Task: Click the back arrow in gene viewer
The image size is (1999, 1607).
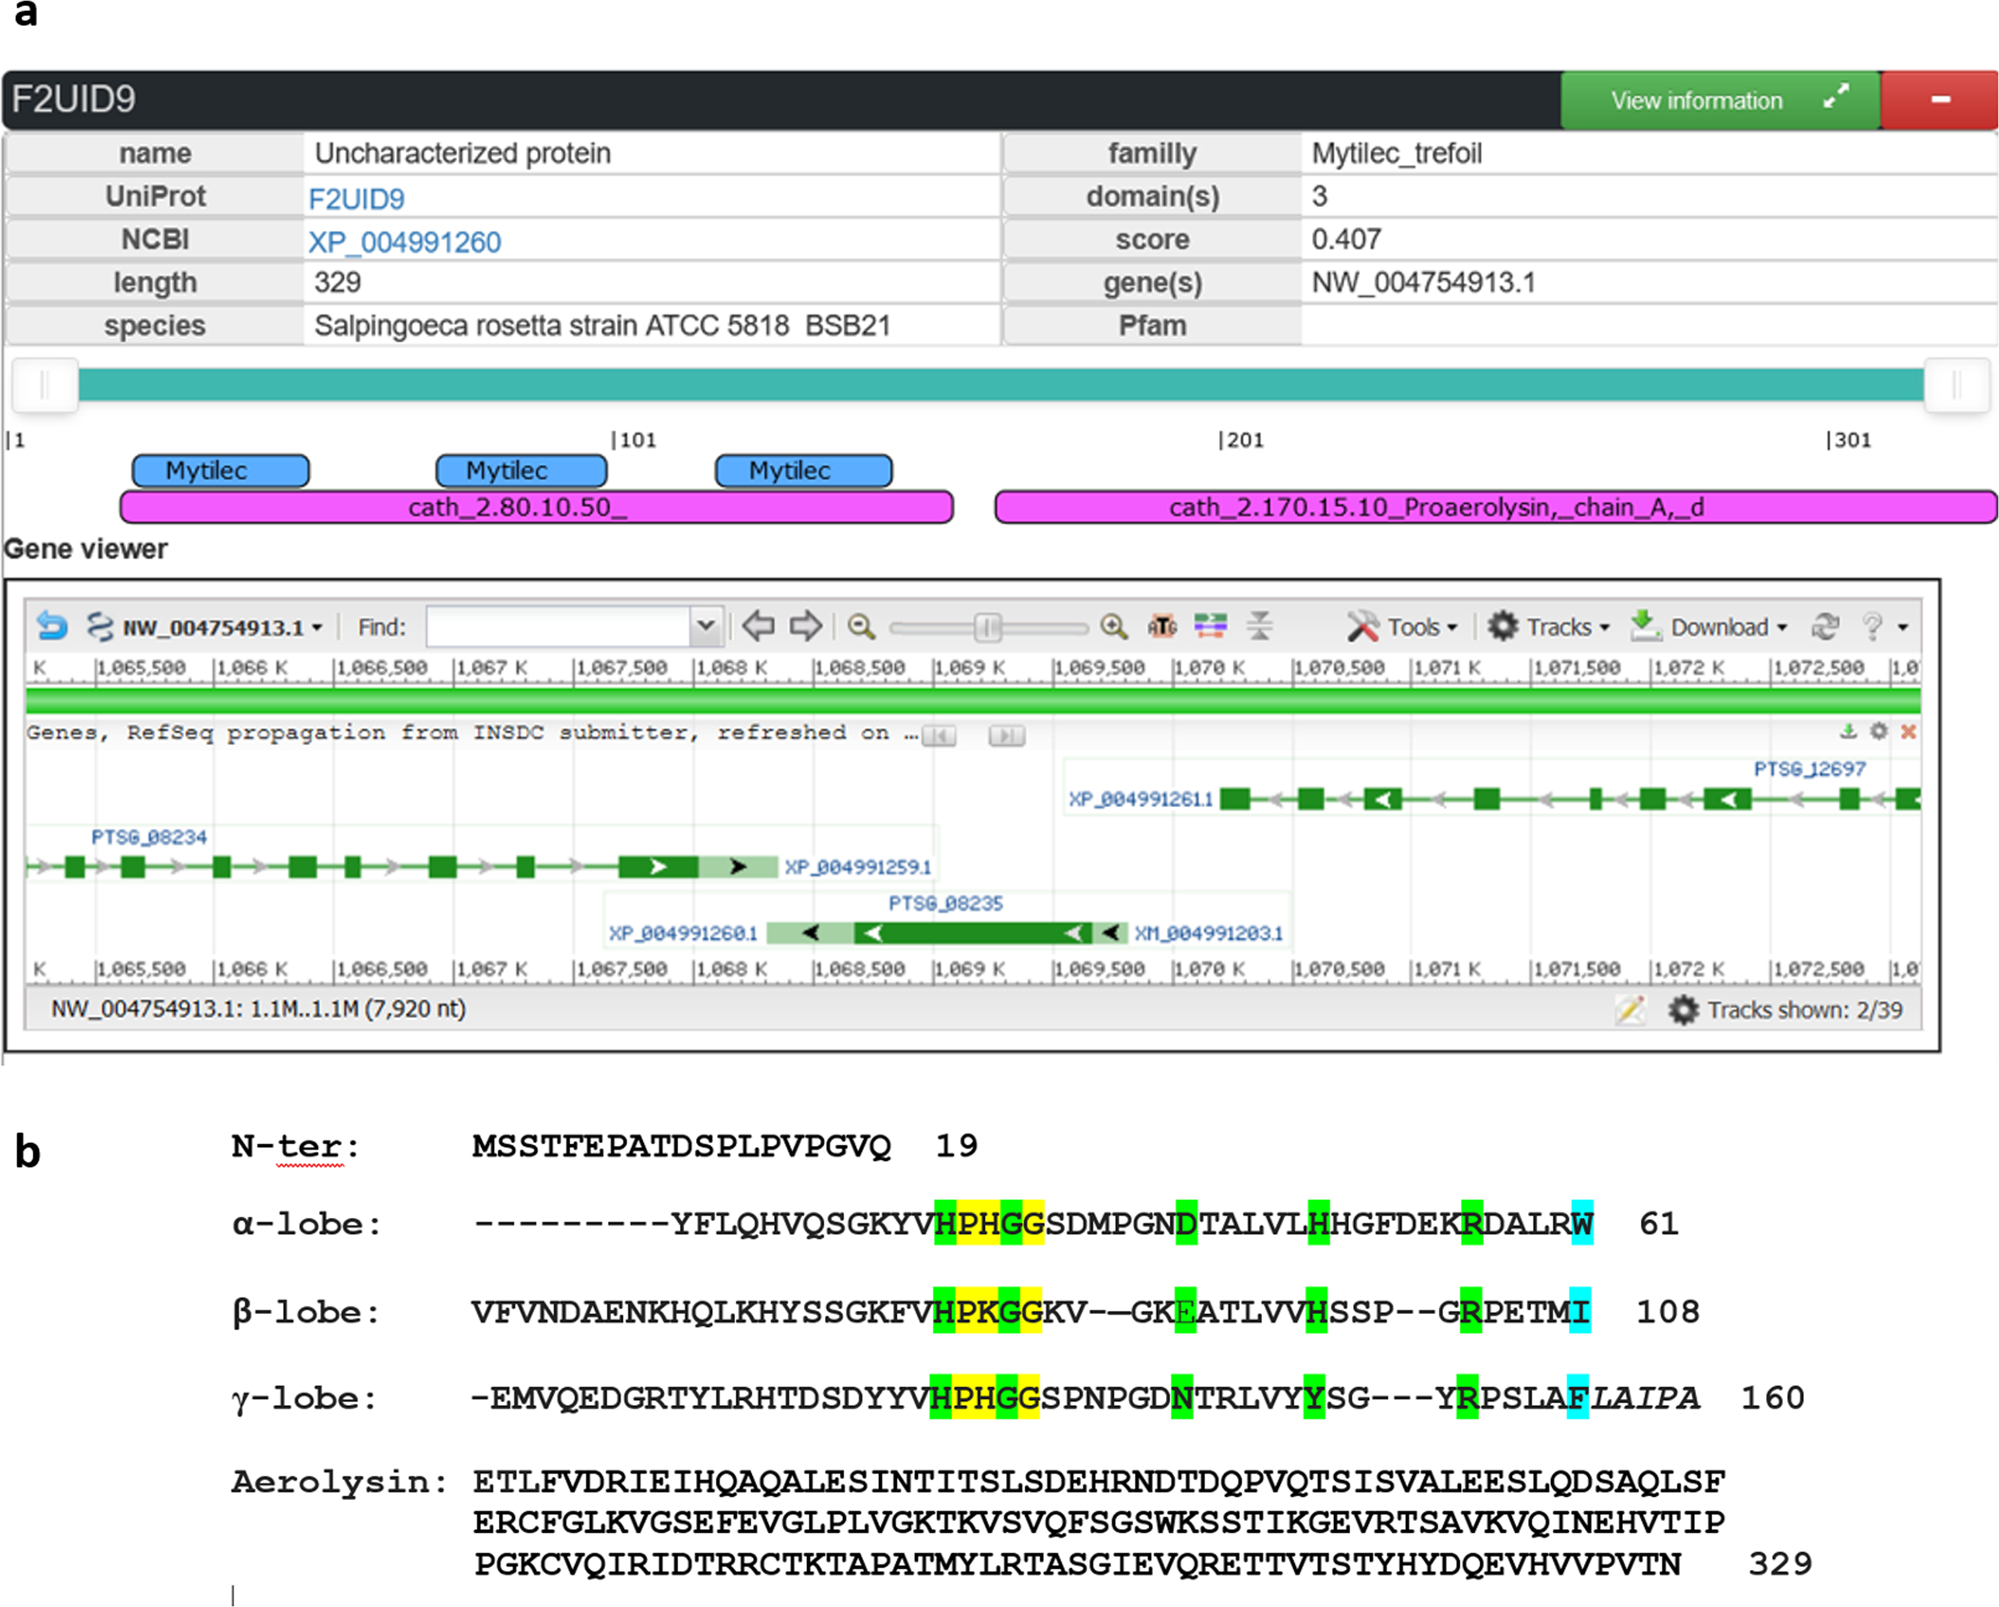Action: [52, 627]
